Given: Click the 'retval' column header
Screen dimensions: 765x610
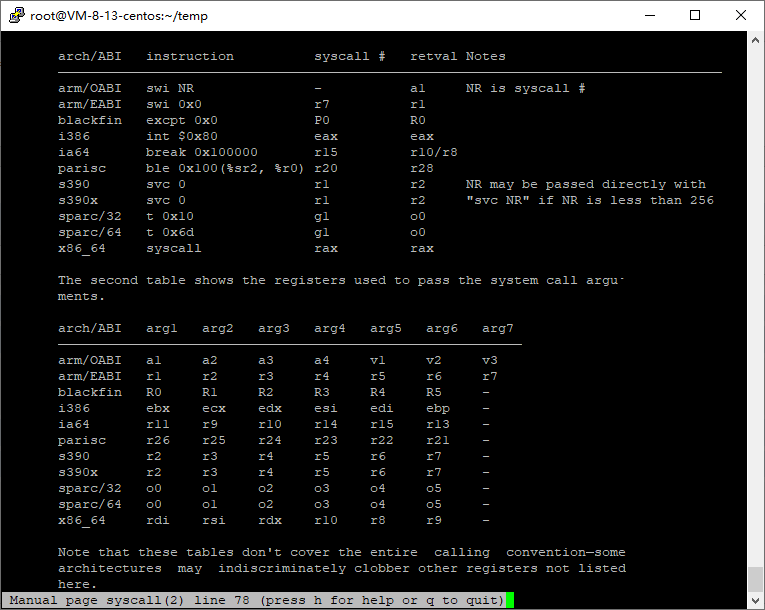Looking at the screenshot, I should (x=434, y=56).
